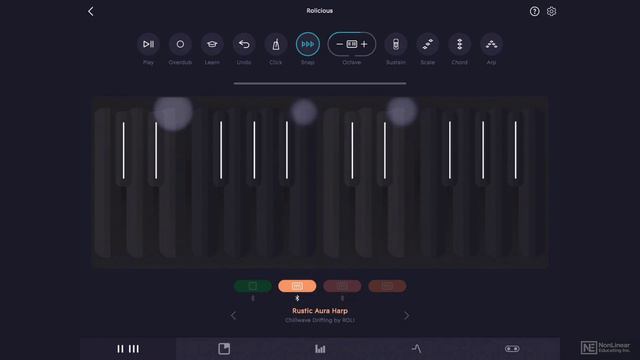Toggle the Arp arpeggiator
Image resolution: width=640 pixels, height=360 pixels.
(x=491, y=44)
